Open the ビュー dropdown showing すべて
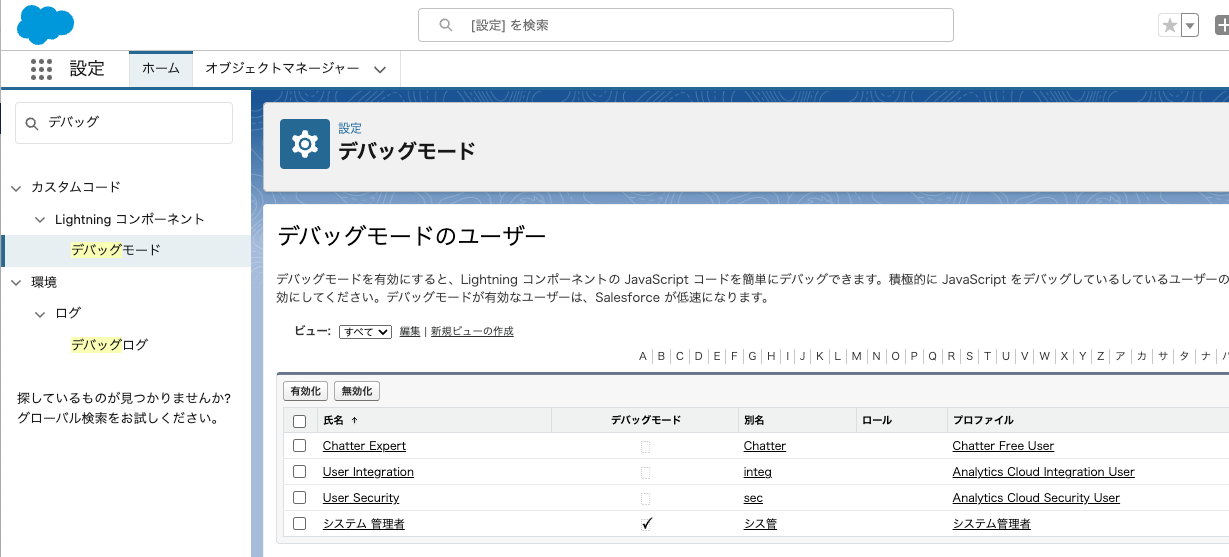The height and width of the screenshot is (557, 1229). click(365, 331)
